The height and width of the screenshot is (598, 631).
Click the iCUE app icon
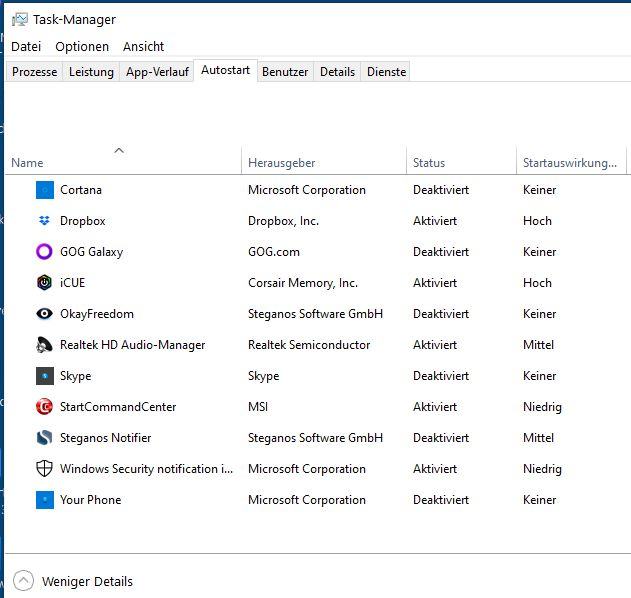click(44, 283)
